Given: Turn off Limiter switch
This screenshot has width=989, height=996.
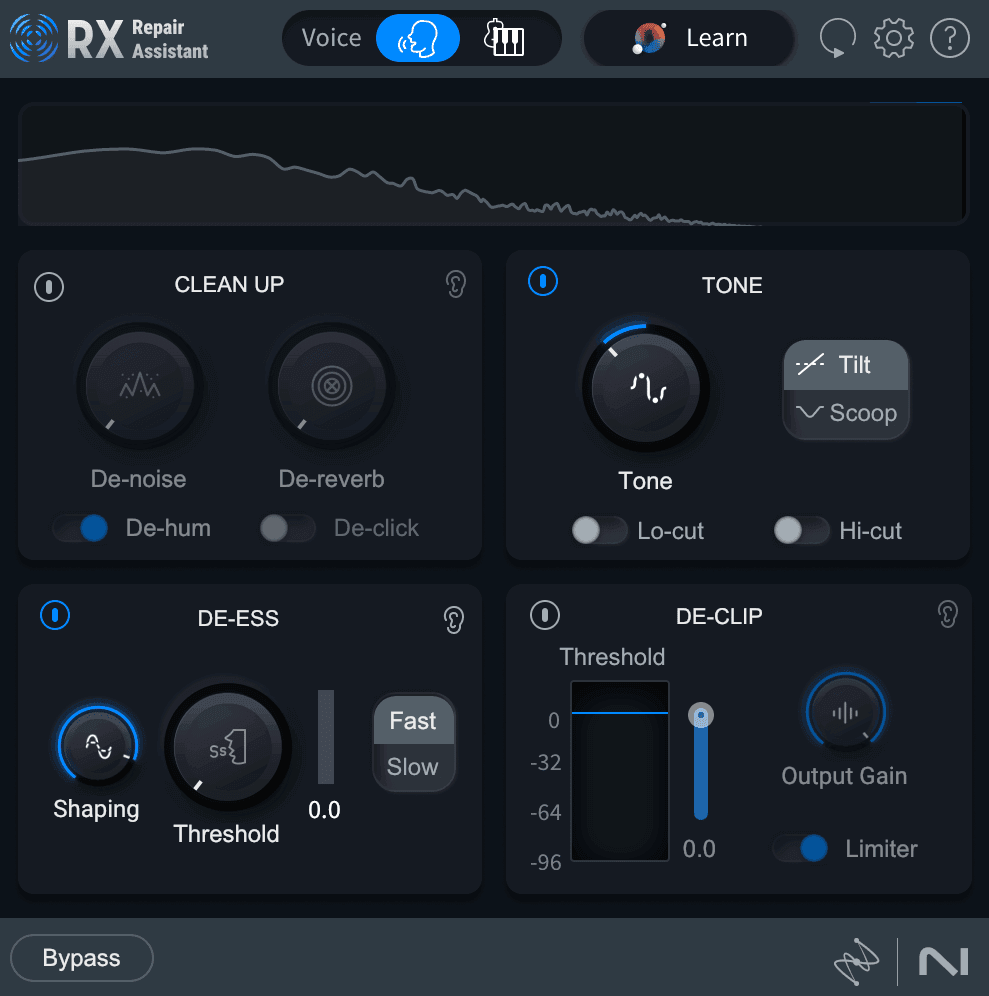Looking at the screenshot, I should pyautogui.click(x=801, y=848).
